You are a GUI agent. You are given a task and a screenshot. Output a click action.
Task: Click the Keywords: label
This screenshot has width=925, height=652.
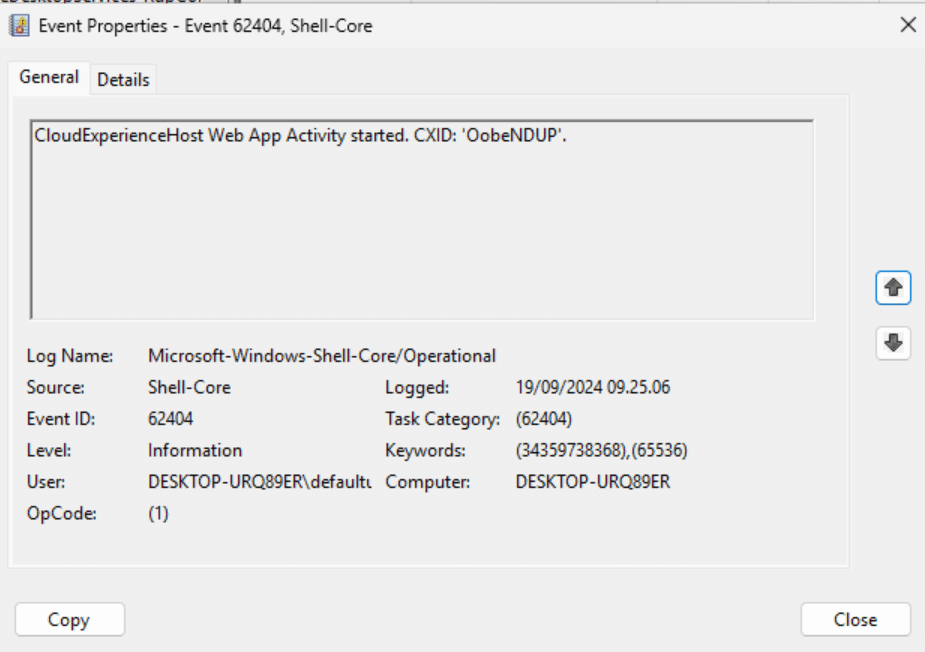[425, 450]
